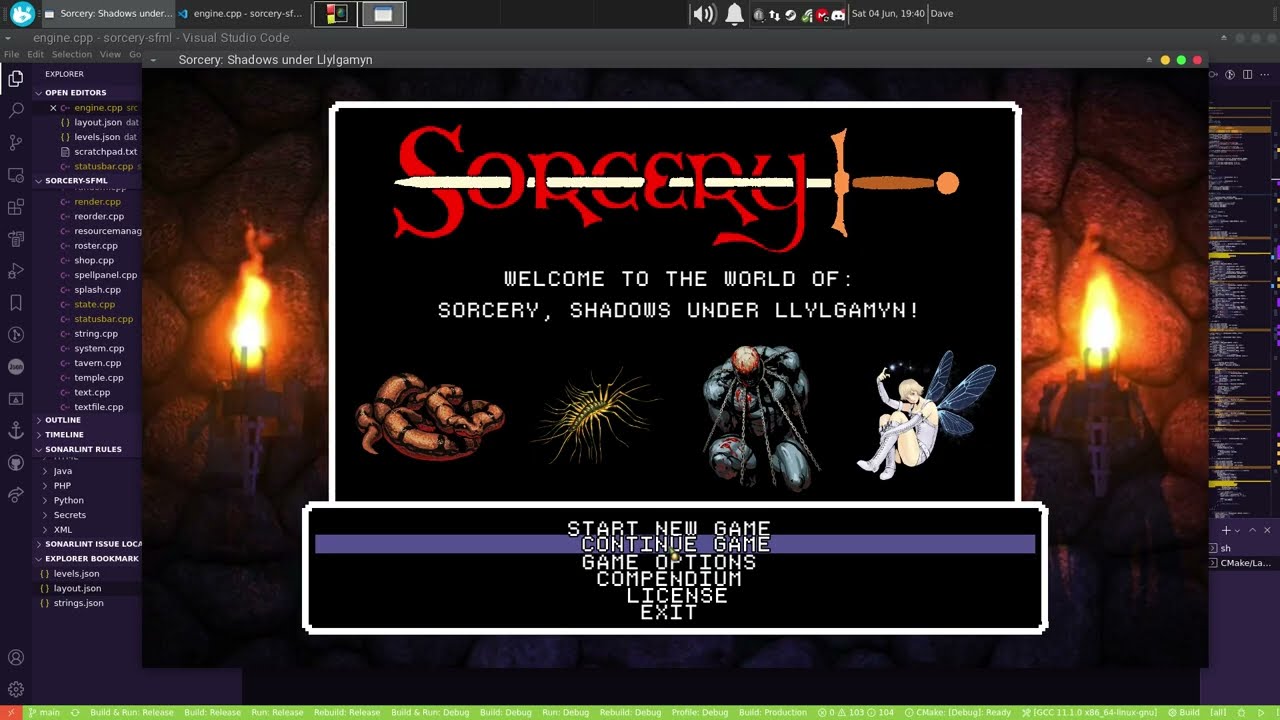The width and height of the screenshot is (1280, 720).
Task: Click the red MEGA tray icon
Action: [x=822, y=14]
